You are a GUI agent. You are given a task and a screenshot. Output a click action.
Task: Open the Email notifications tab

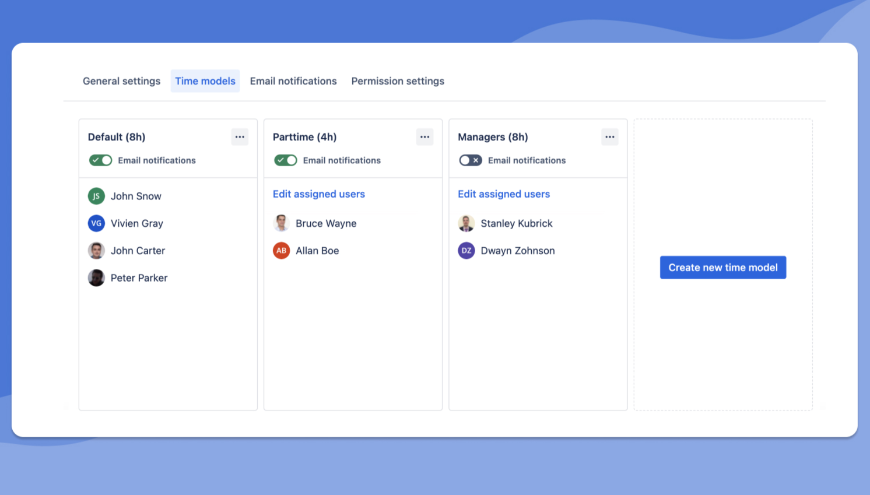(293, 81)
